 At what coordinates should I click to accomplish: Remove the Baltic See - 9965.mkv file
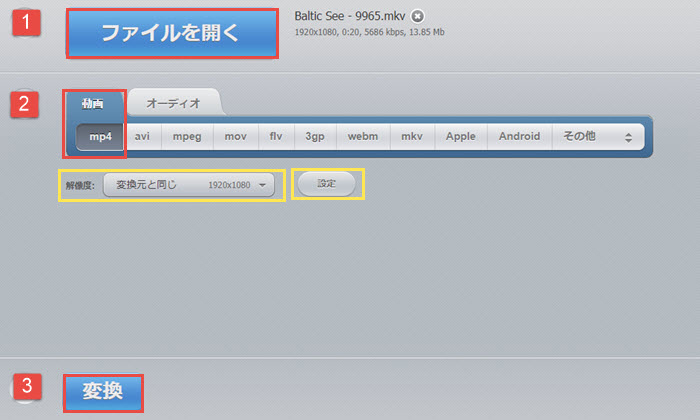[x=417, y=17]
